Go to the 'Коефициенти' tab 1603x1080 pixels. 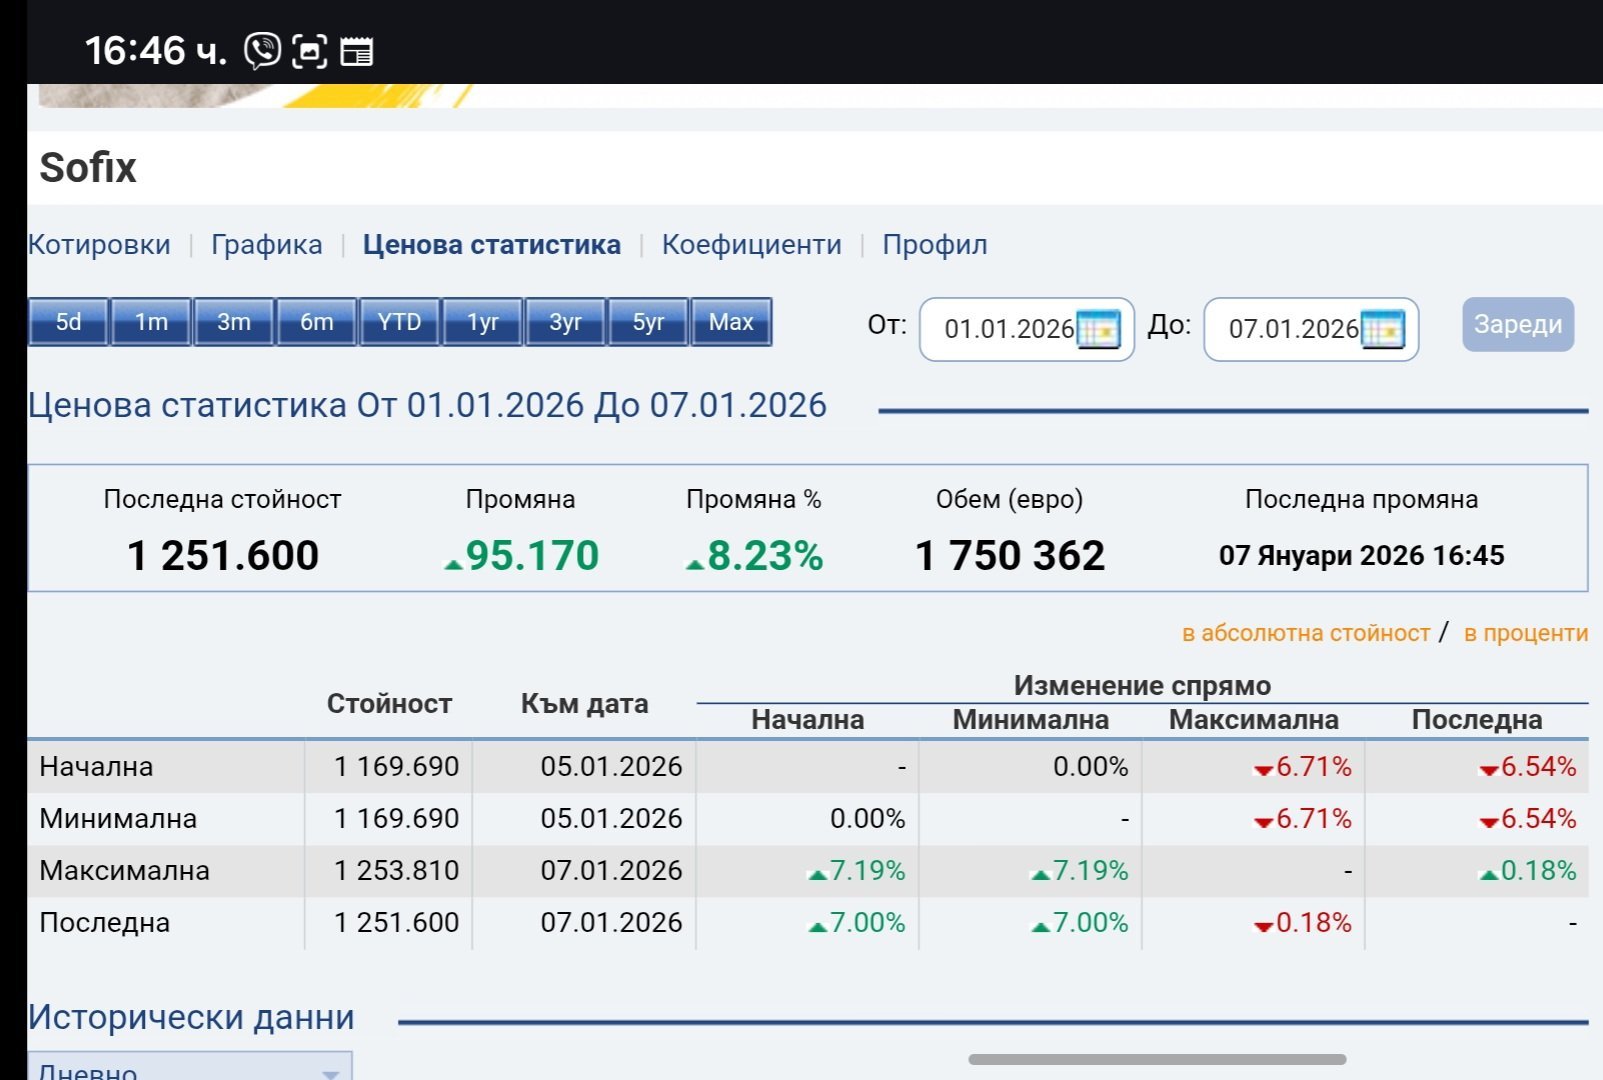pyautogui.click(x=751, y=245)
